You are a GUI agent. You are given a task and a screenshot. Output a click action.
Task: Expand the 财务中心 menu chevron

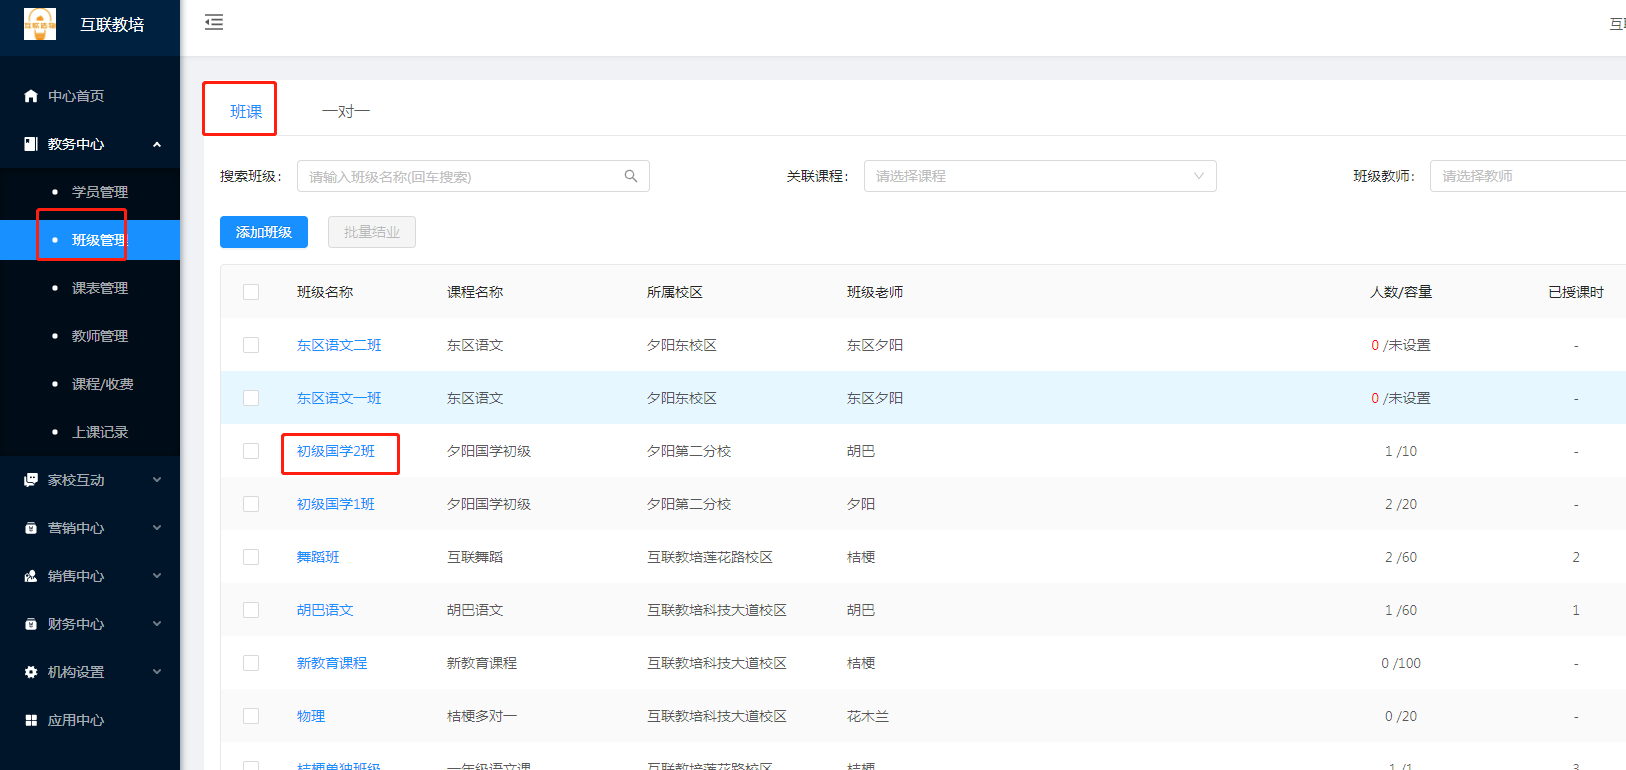[x=157, y=624]
